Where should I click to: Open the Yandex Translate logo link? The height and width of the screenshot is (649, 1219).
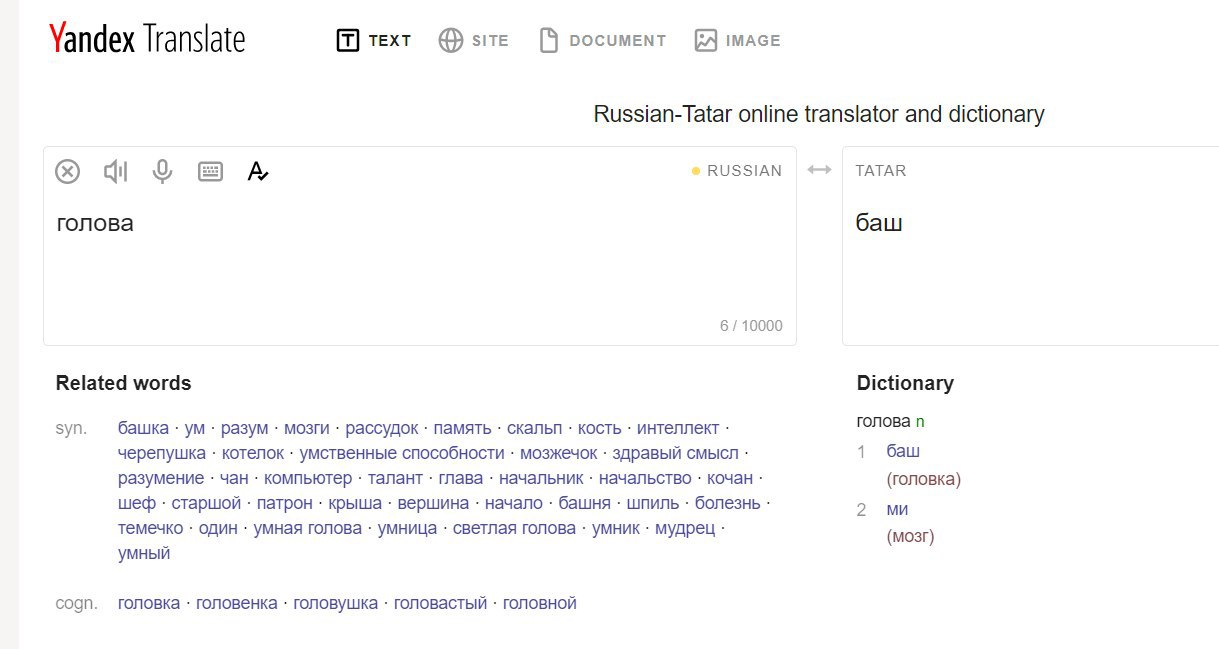[147, 39]
